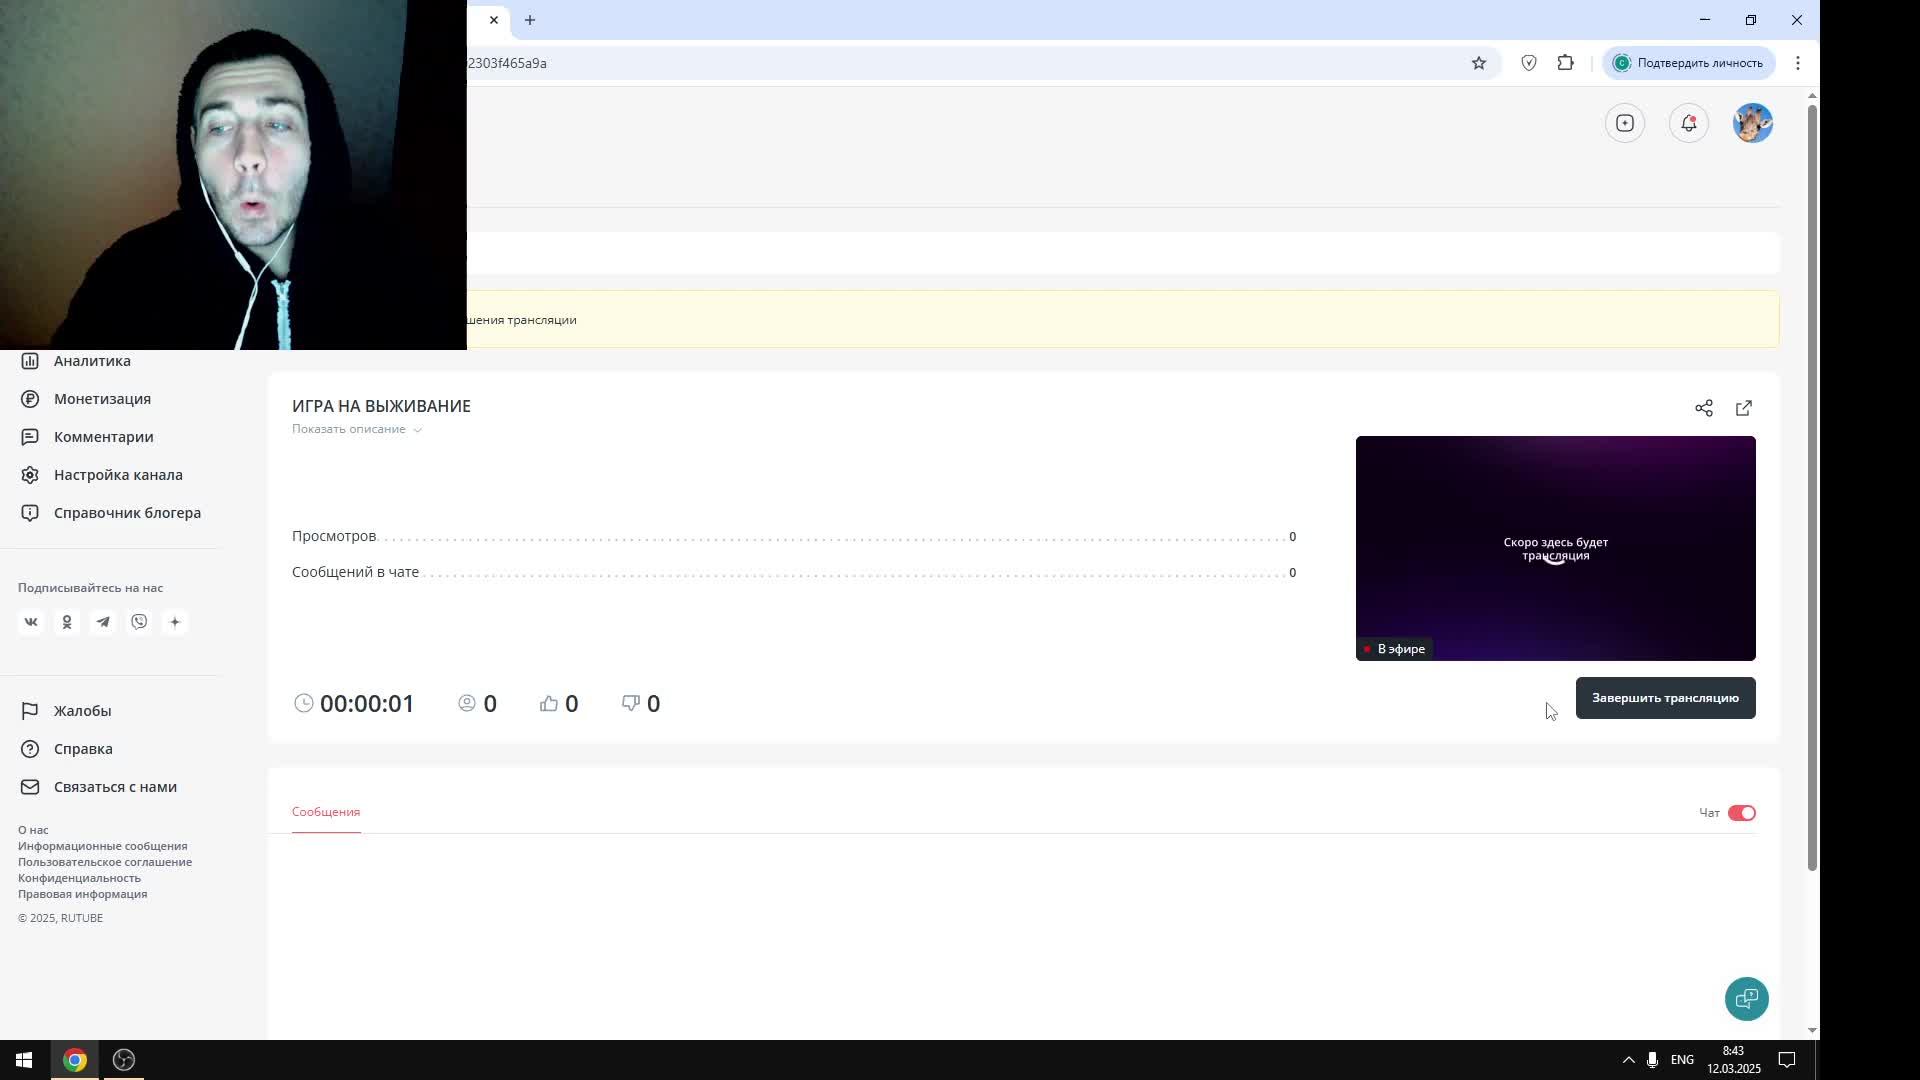Click Завершить трансляцию button

coord(1665,698)
